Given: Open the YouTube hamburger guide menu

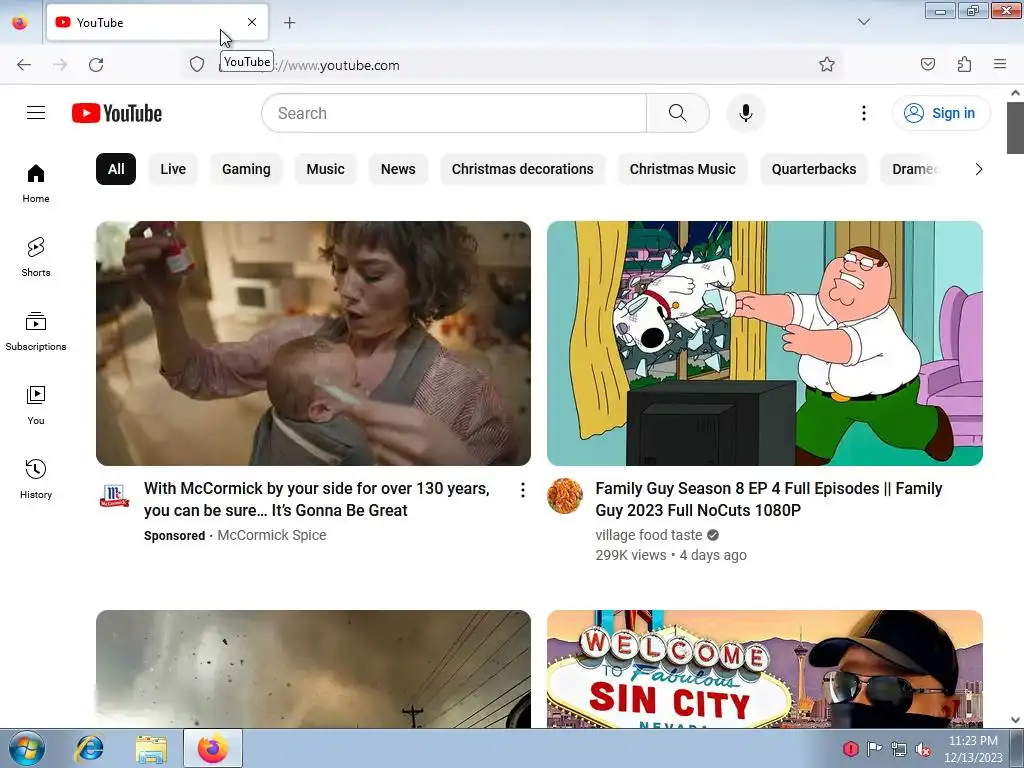Looking at the screenshot, I should coord(36,113).
